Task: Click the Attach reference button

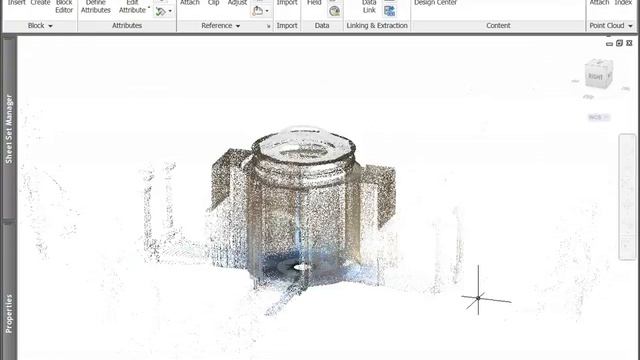Action: point(190,3)
